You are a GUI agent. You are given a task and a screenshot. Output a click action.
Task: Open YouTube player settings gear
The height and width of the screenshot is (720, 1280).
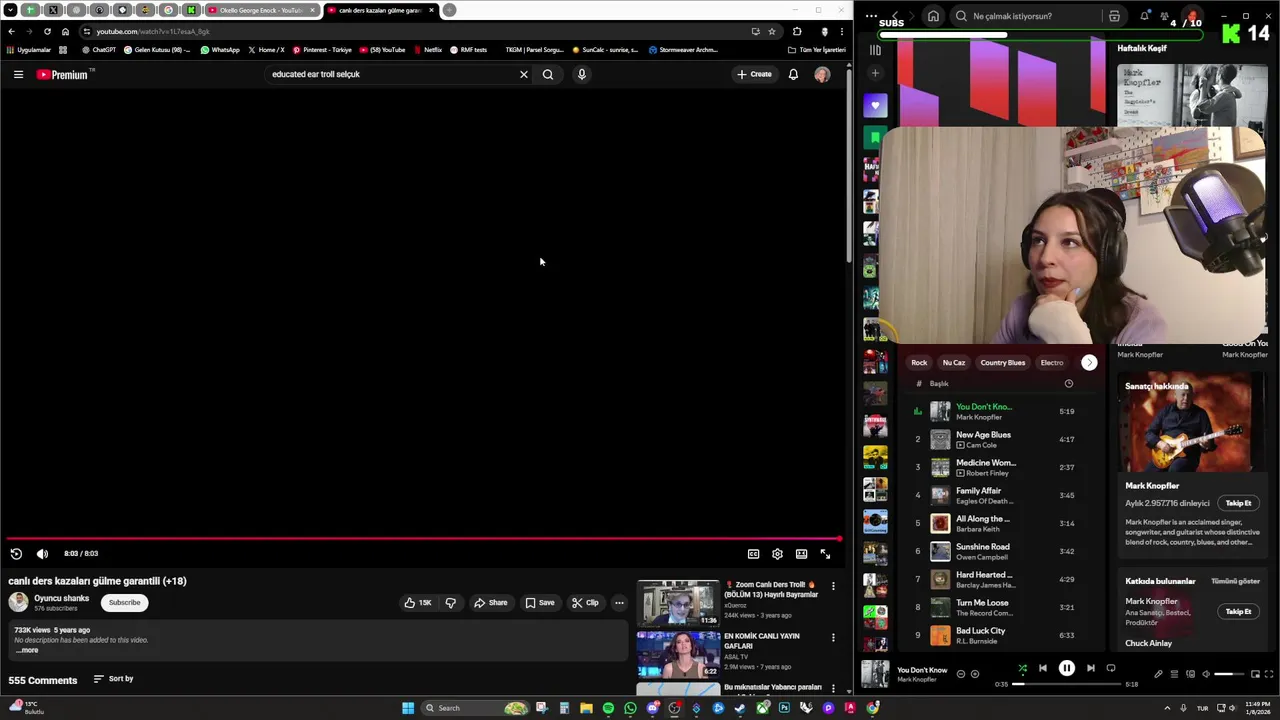click(777, 553)
